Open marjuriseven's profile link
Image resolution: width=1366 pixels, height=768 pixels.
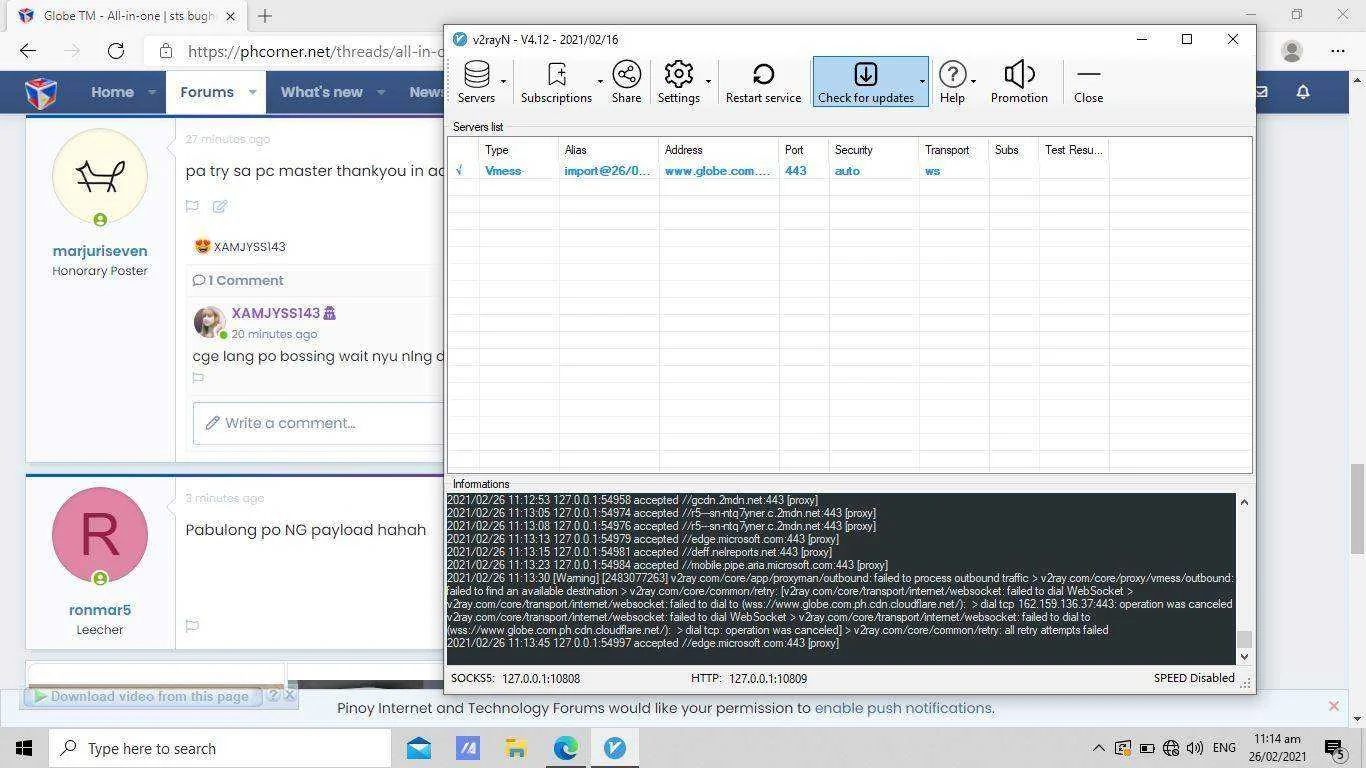tap(100, 251)
